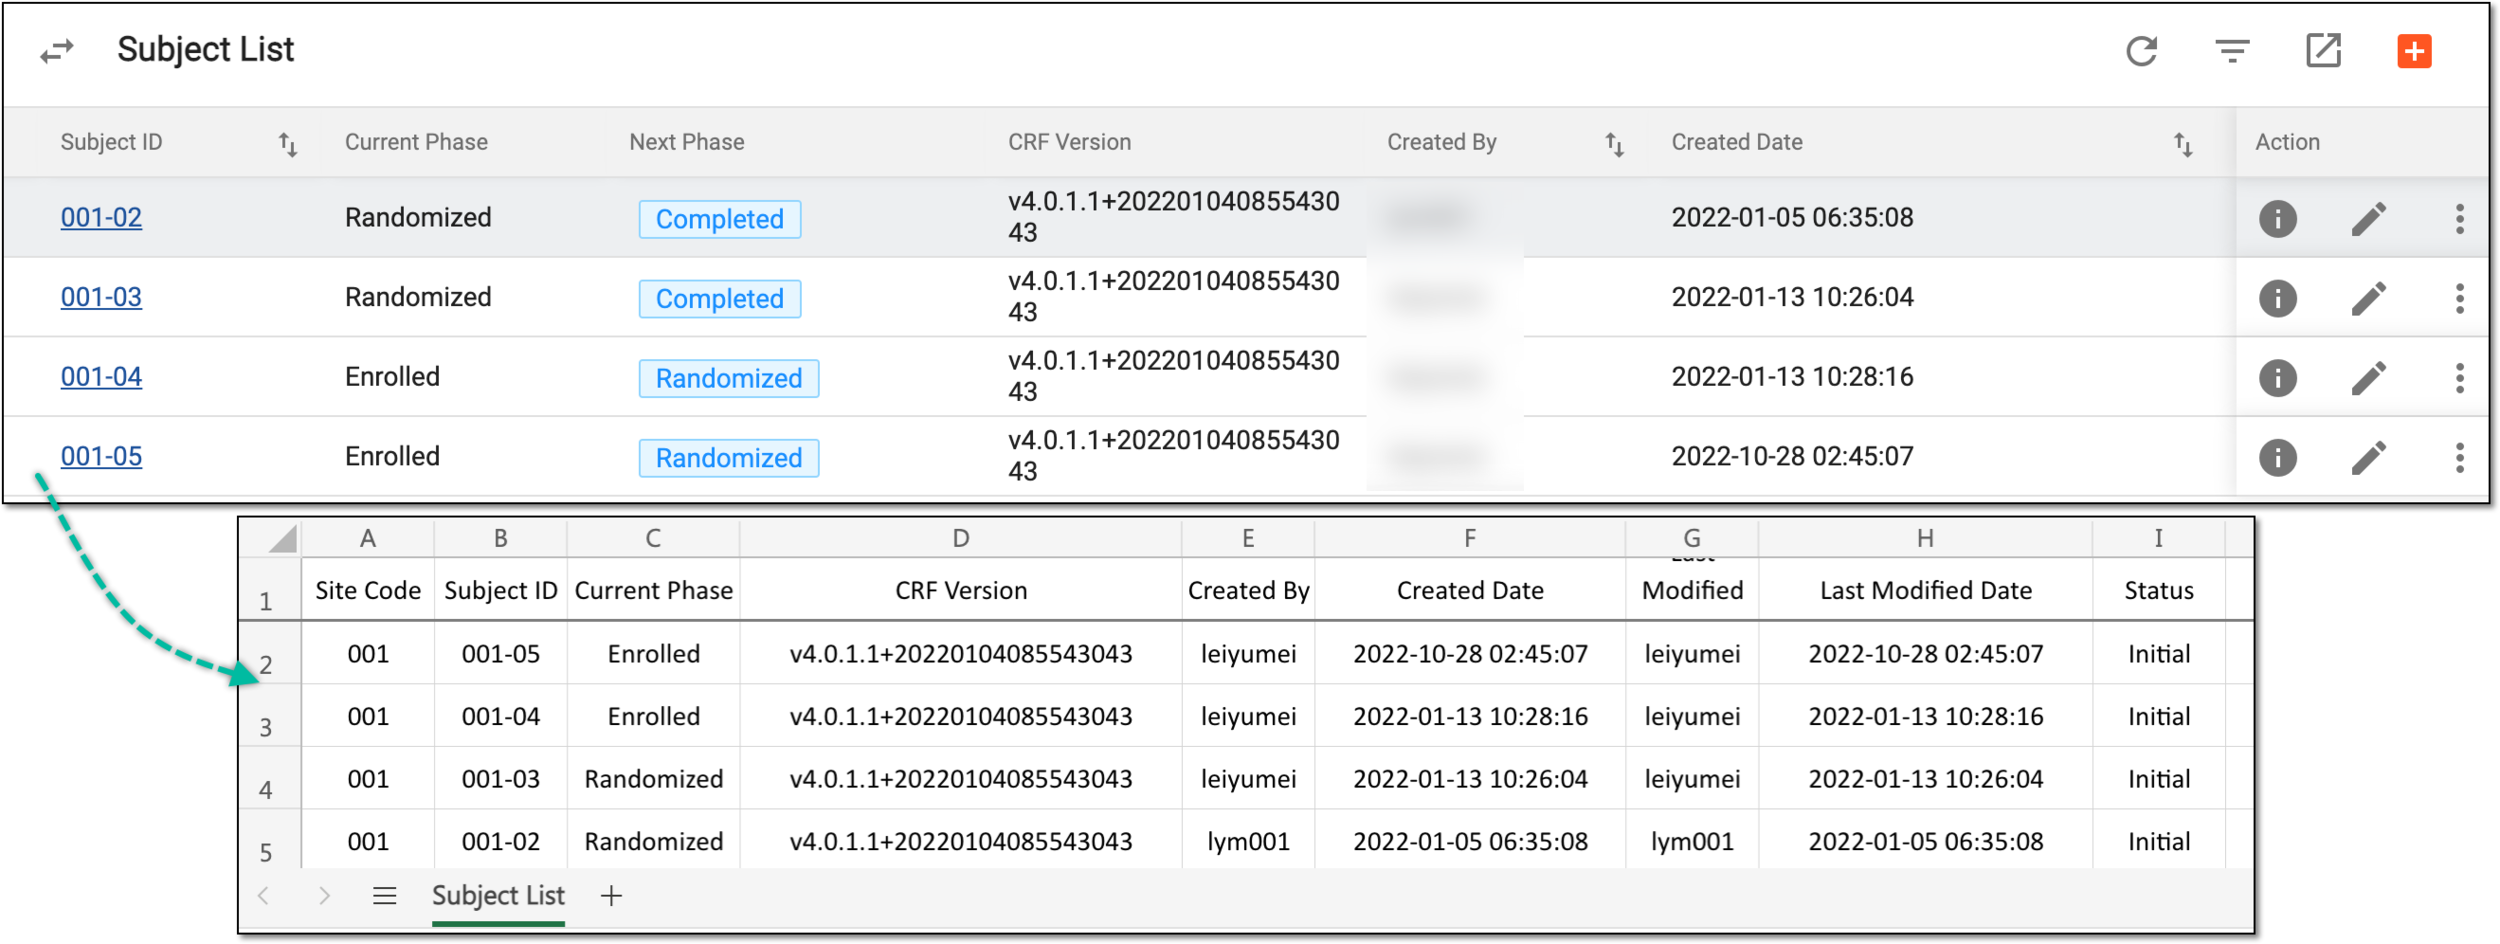The width and height of the screenshot is (2500, 944).
Task: Select Current Phase cell for spreadsheet row 4
Action: click(653, 780)
